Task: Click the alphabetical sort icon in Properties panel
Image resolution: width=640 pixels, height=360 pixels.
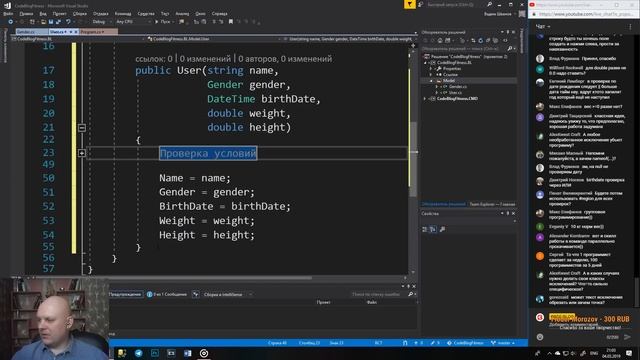Action: click(x=433, y=229)
